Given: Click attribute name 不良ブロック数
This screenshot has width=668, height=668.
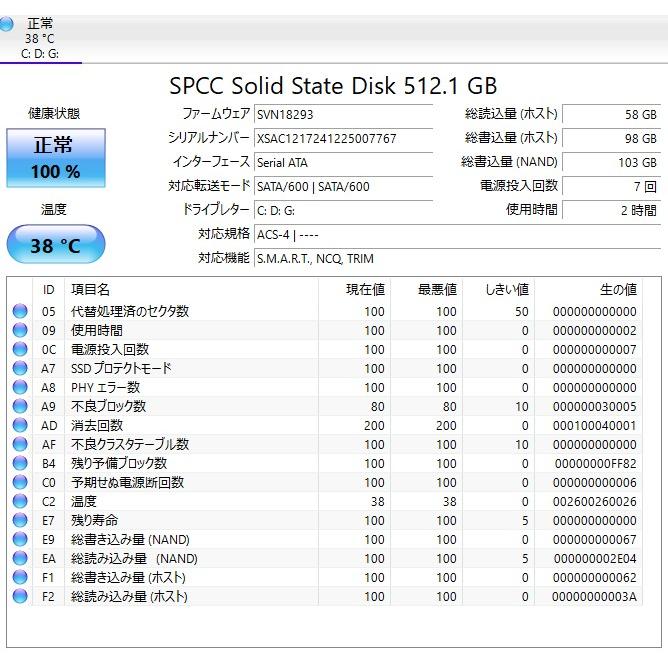Looking at the screenshot, I should [109, 406].
